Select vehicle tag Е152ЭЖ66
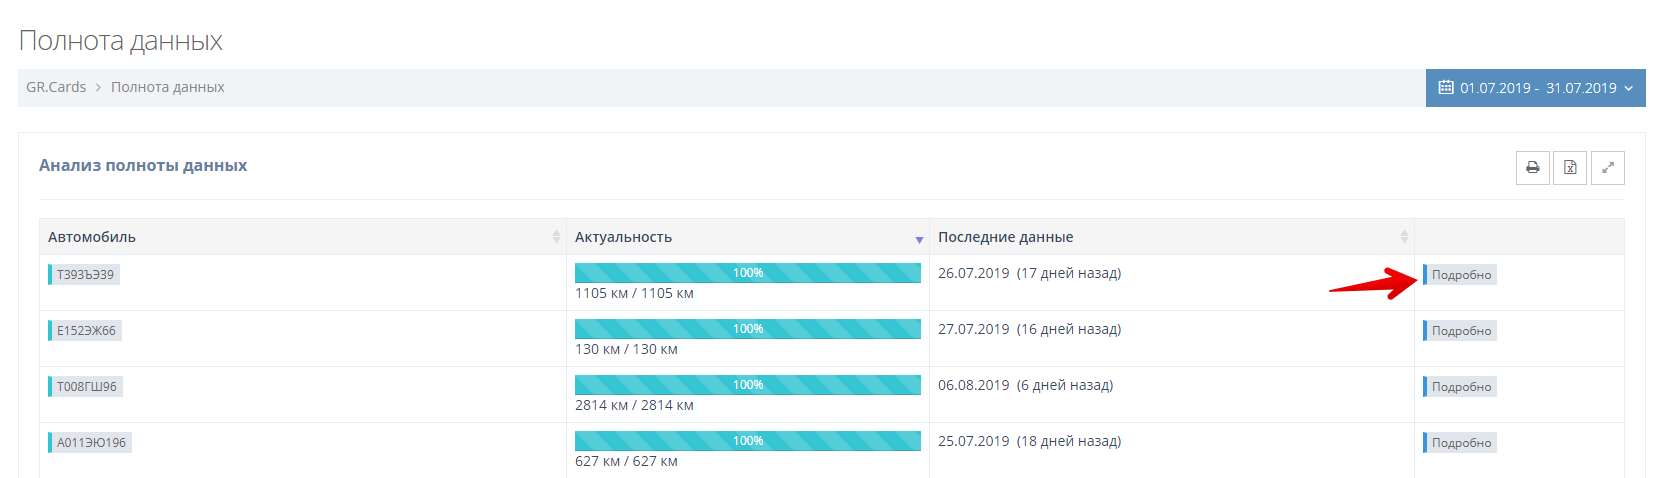The height and width of the screenshot is (478, 1664). [86, 331]
